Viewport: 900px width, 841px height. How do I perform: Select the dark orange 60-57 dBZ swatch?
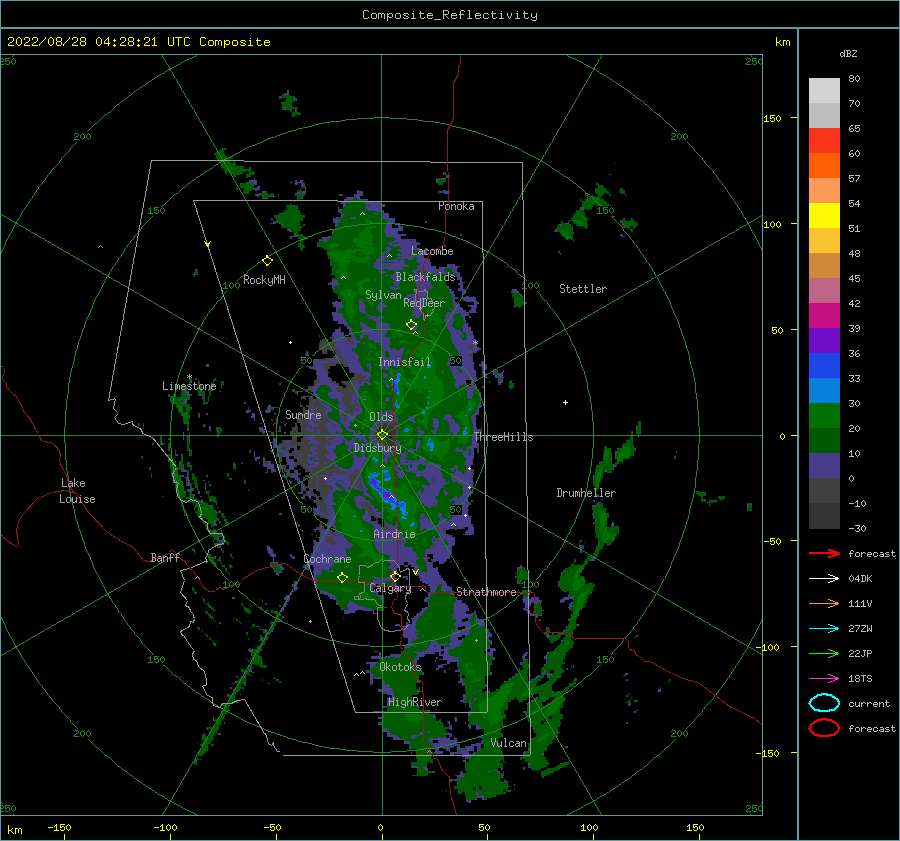824,165
